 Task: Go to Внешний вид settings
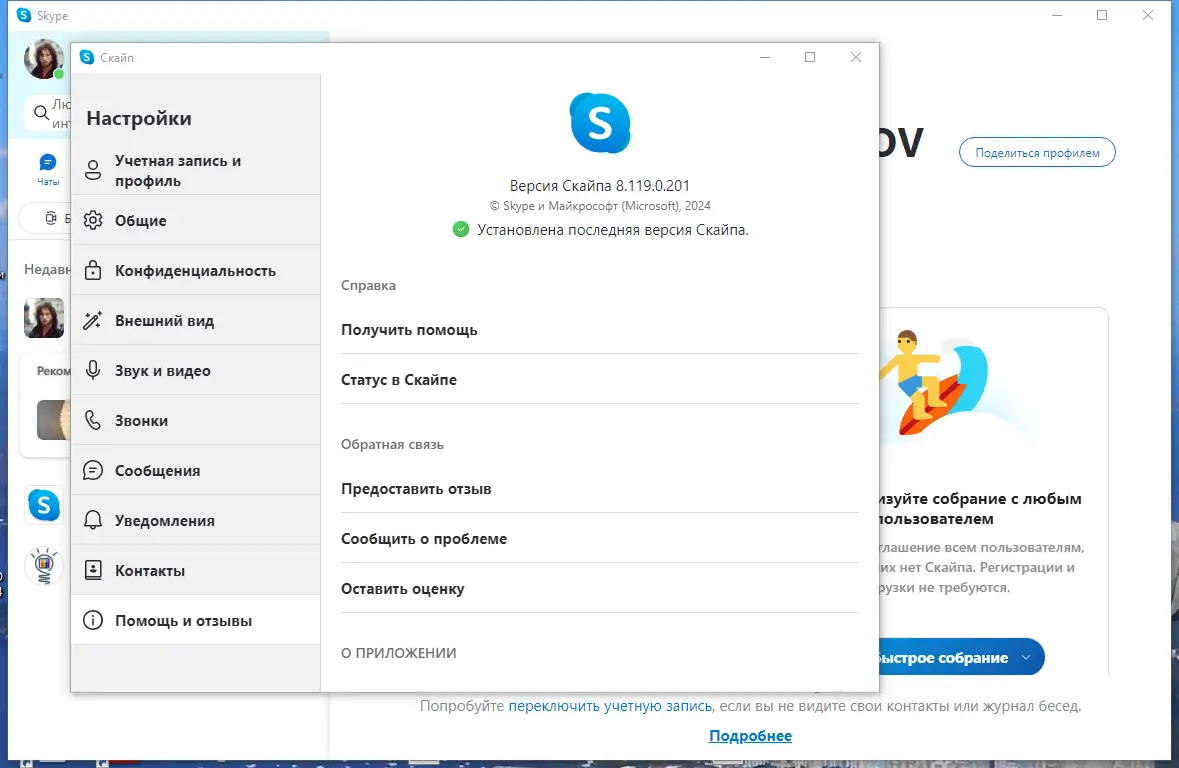tap(195, 320)
